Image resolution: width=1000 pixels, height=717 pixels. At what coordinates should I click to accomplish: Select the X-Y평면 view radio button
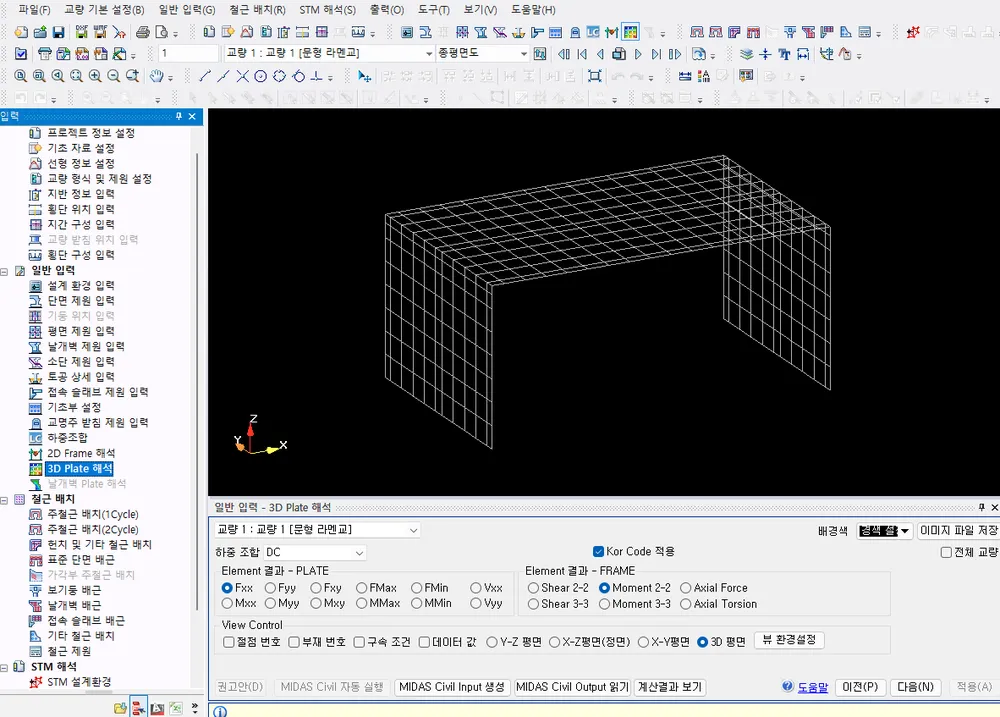coord(643,642)
